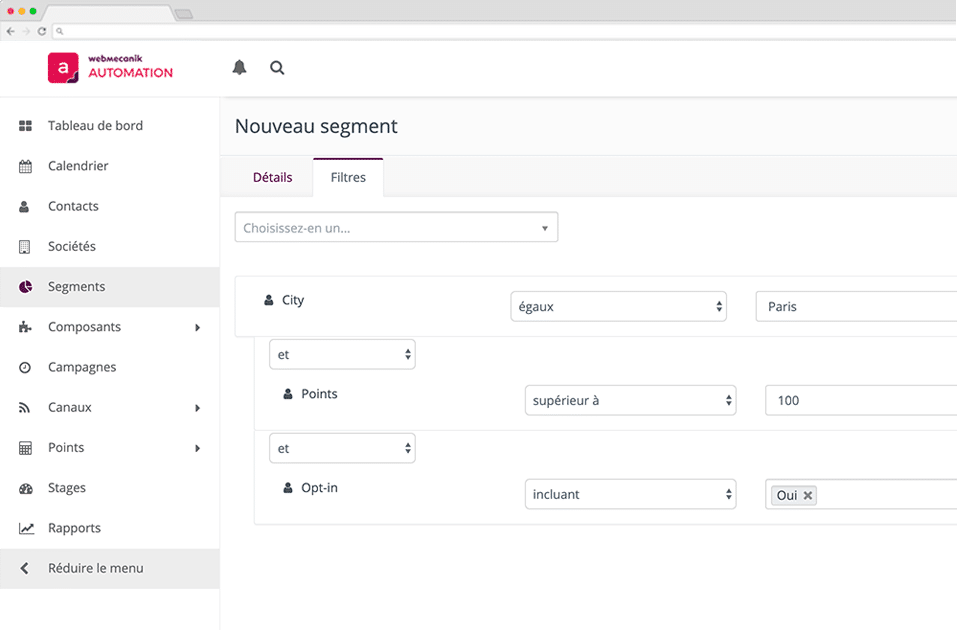Collapse sidebar with Réduire le menu
The width and height of the screenshot is (957, 630).
tap(95, 568)
